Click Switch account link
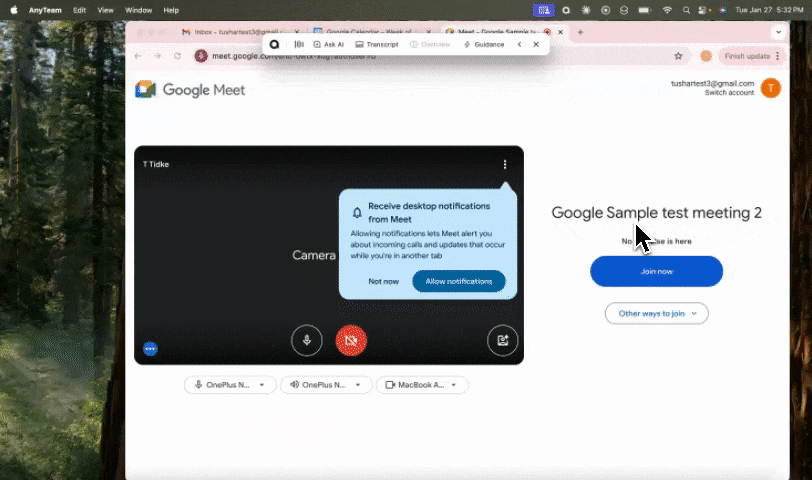Viewport: 812px width, 480px height. pyautogui.click(x=729, y=93)
